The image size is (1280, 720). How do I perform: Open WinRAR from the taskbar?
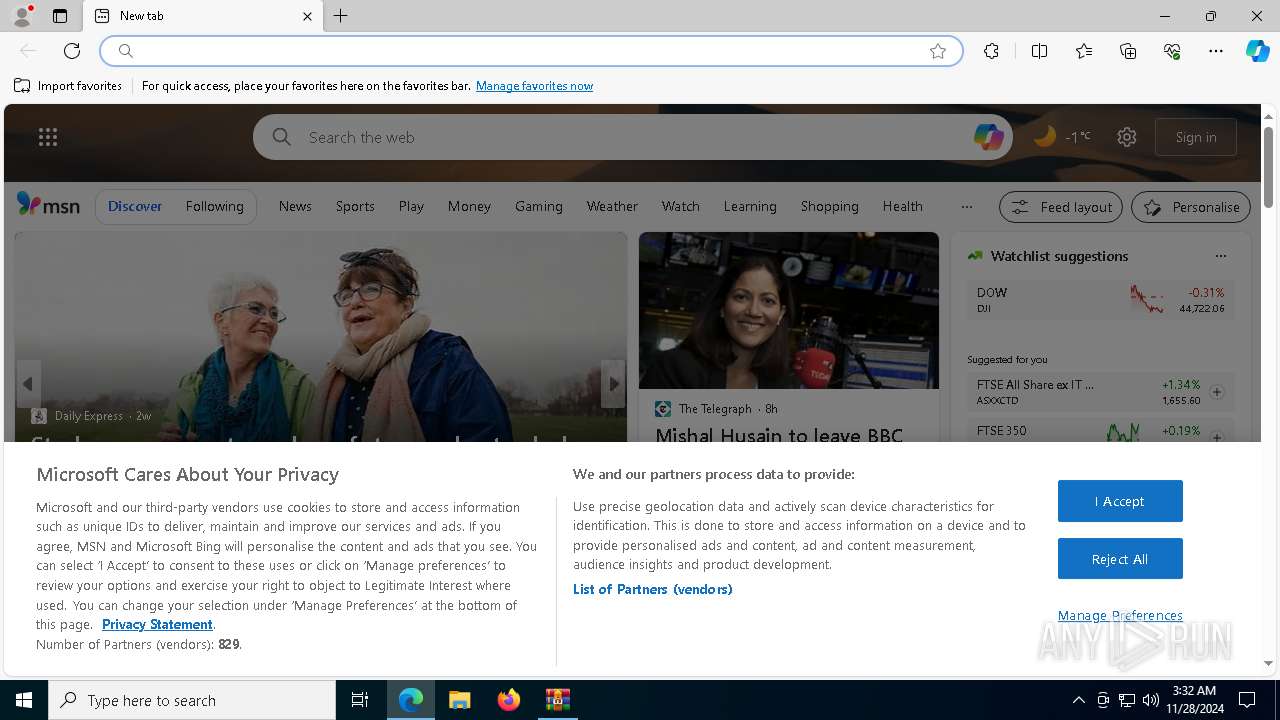[x=557, y=700]
